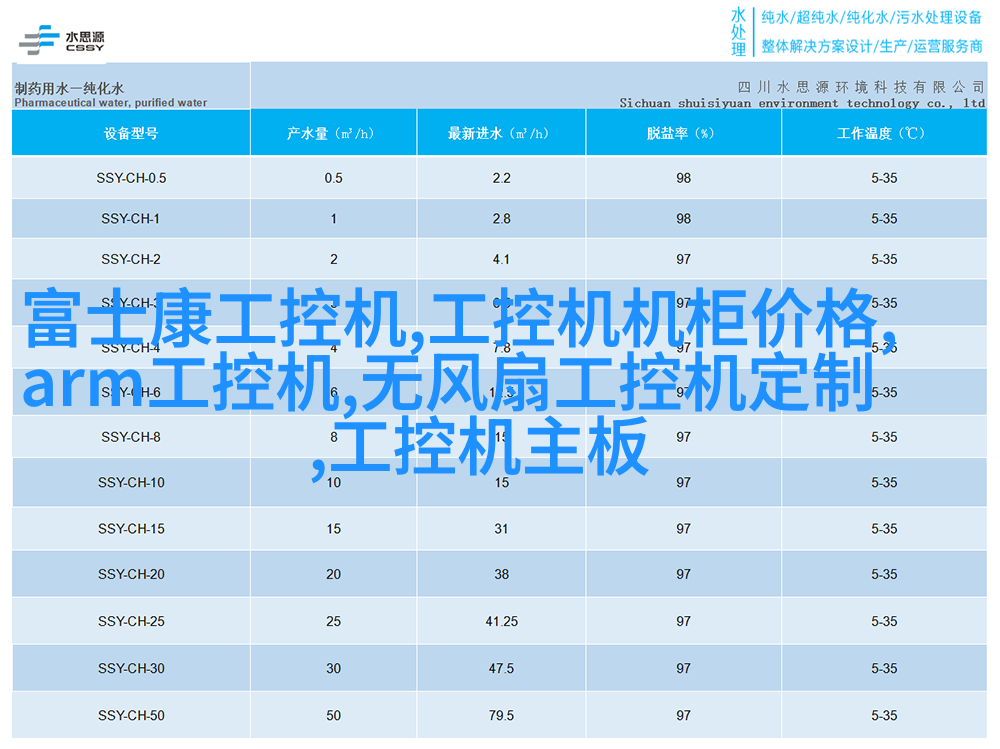Select the 产水量 value 10 in the SSY-CH-10 row
Image resolution: width=1000 pixels, height=749 pixels.
click(334, 482)
